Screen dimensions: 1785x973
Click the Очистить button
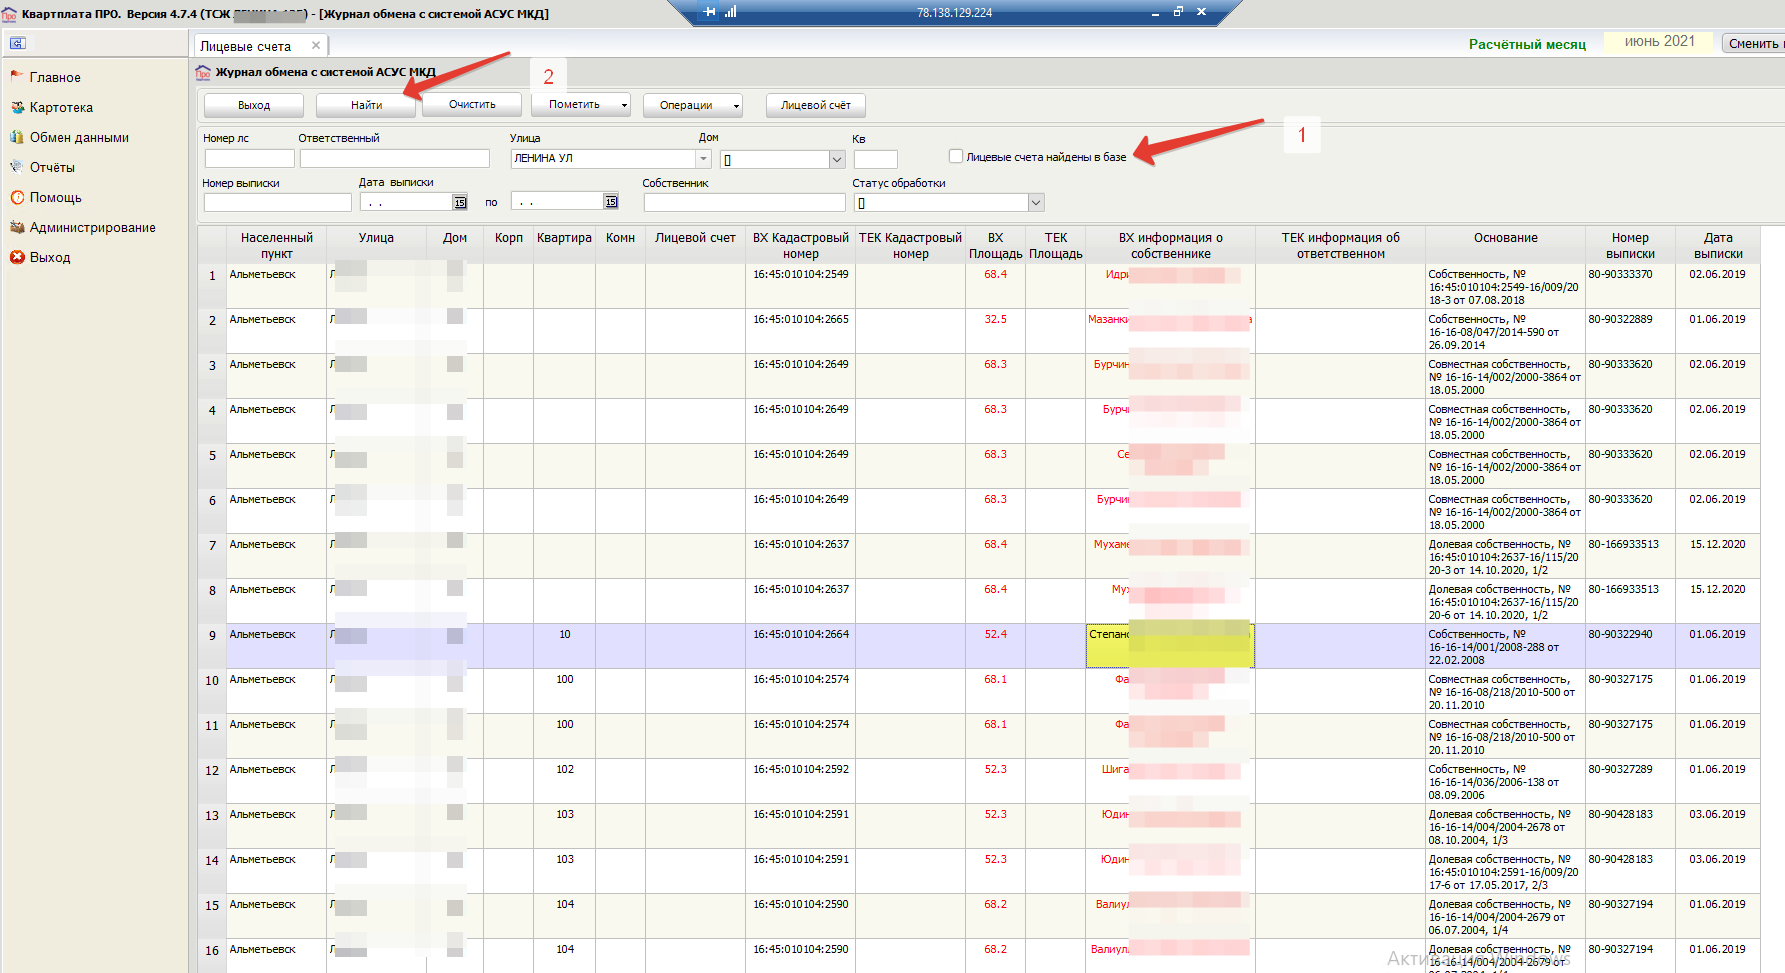[472, 105]
